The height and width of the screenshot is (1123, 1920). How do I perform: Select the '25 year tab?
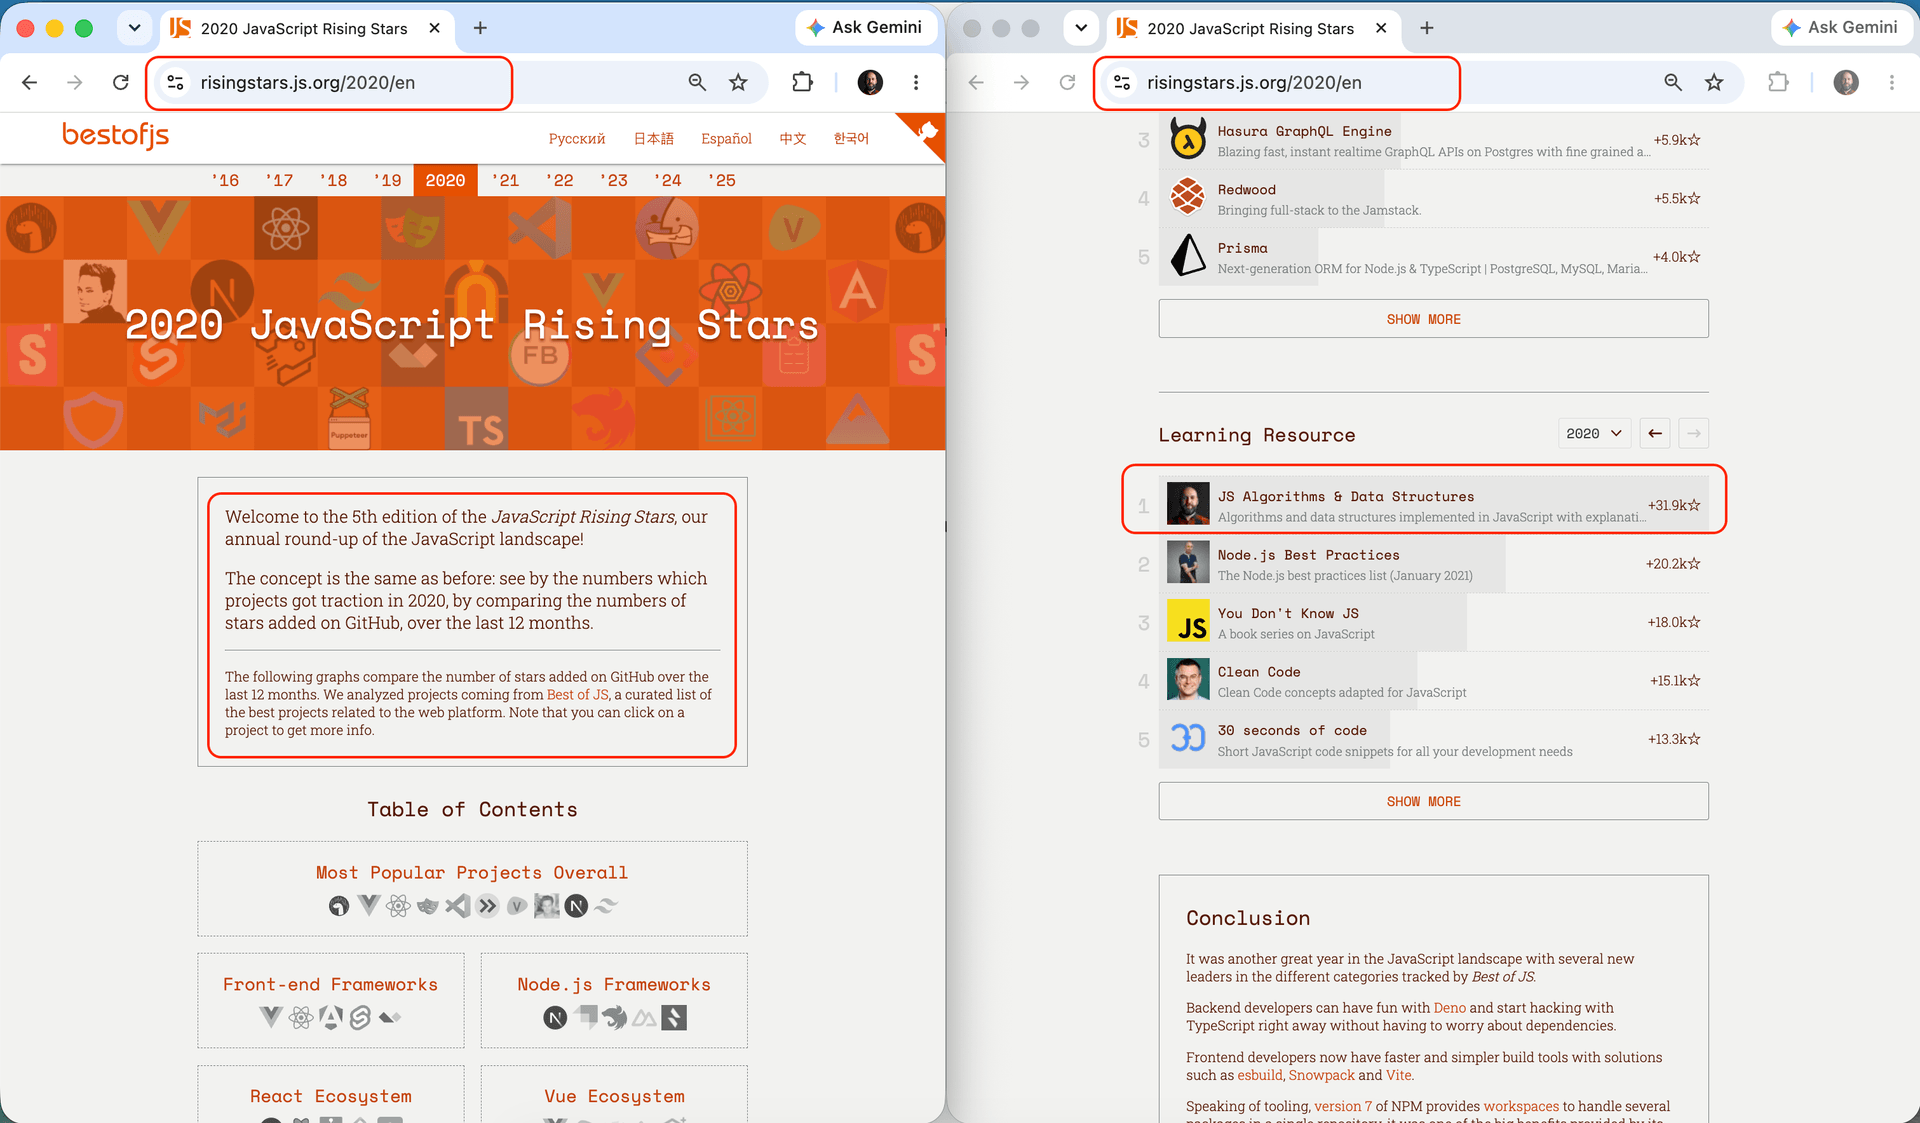point(721,180)
